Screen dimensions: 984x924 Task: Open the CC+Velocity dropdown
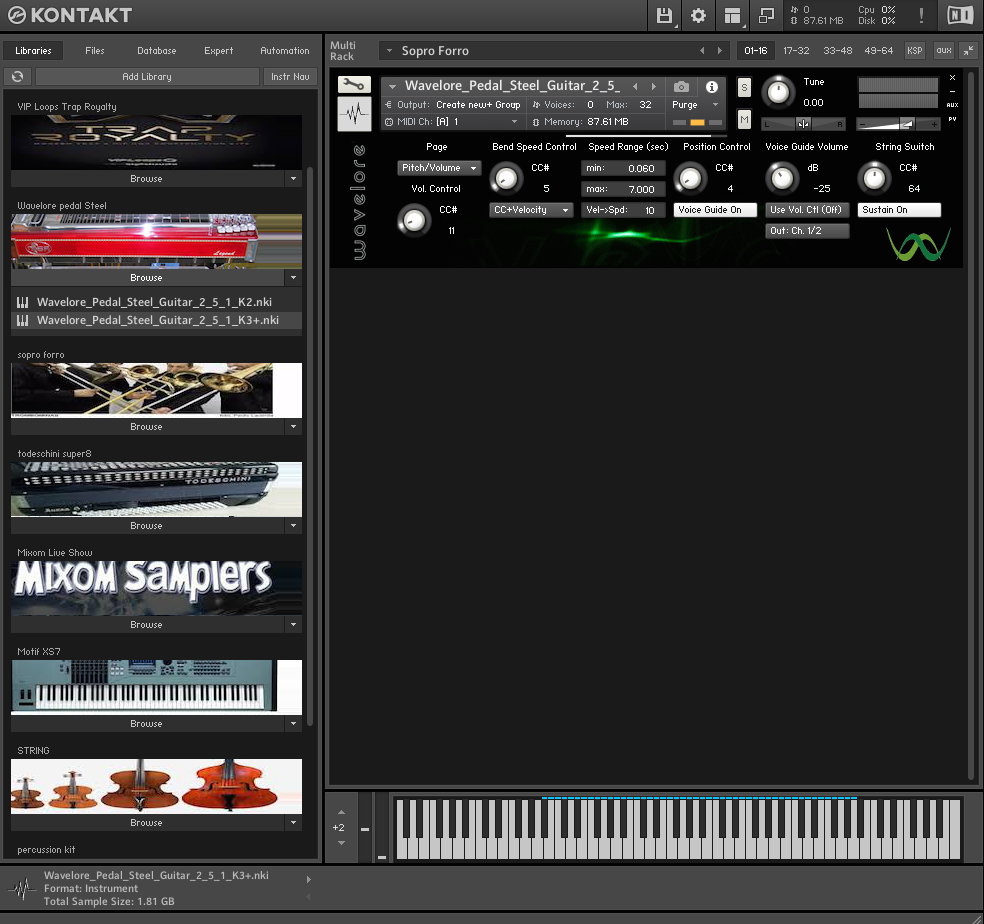click(531, 210)
